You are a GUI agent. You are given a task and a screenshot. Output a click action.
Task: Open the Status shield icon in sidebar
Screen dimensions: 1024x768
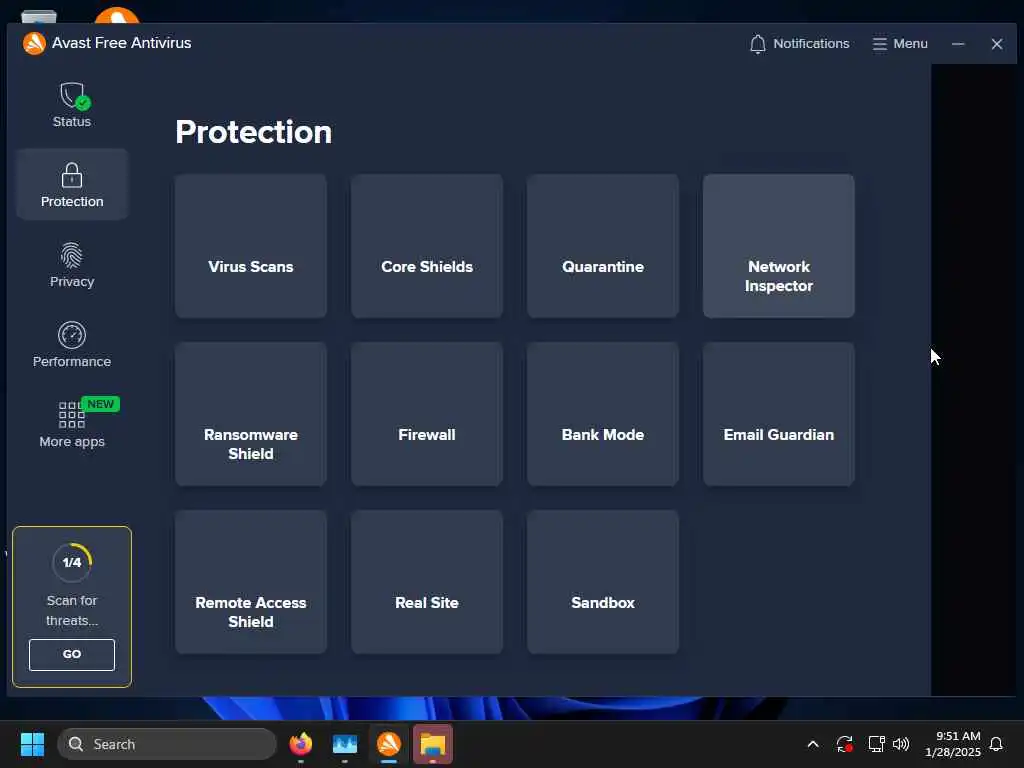(x=74, y=95)
